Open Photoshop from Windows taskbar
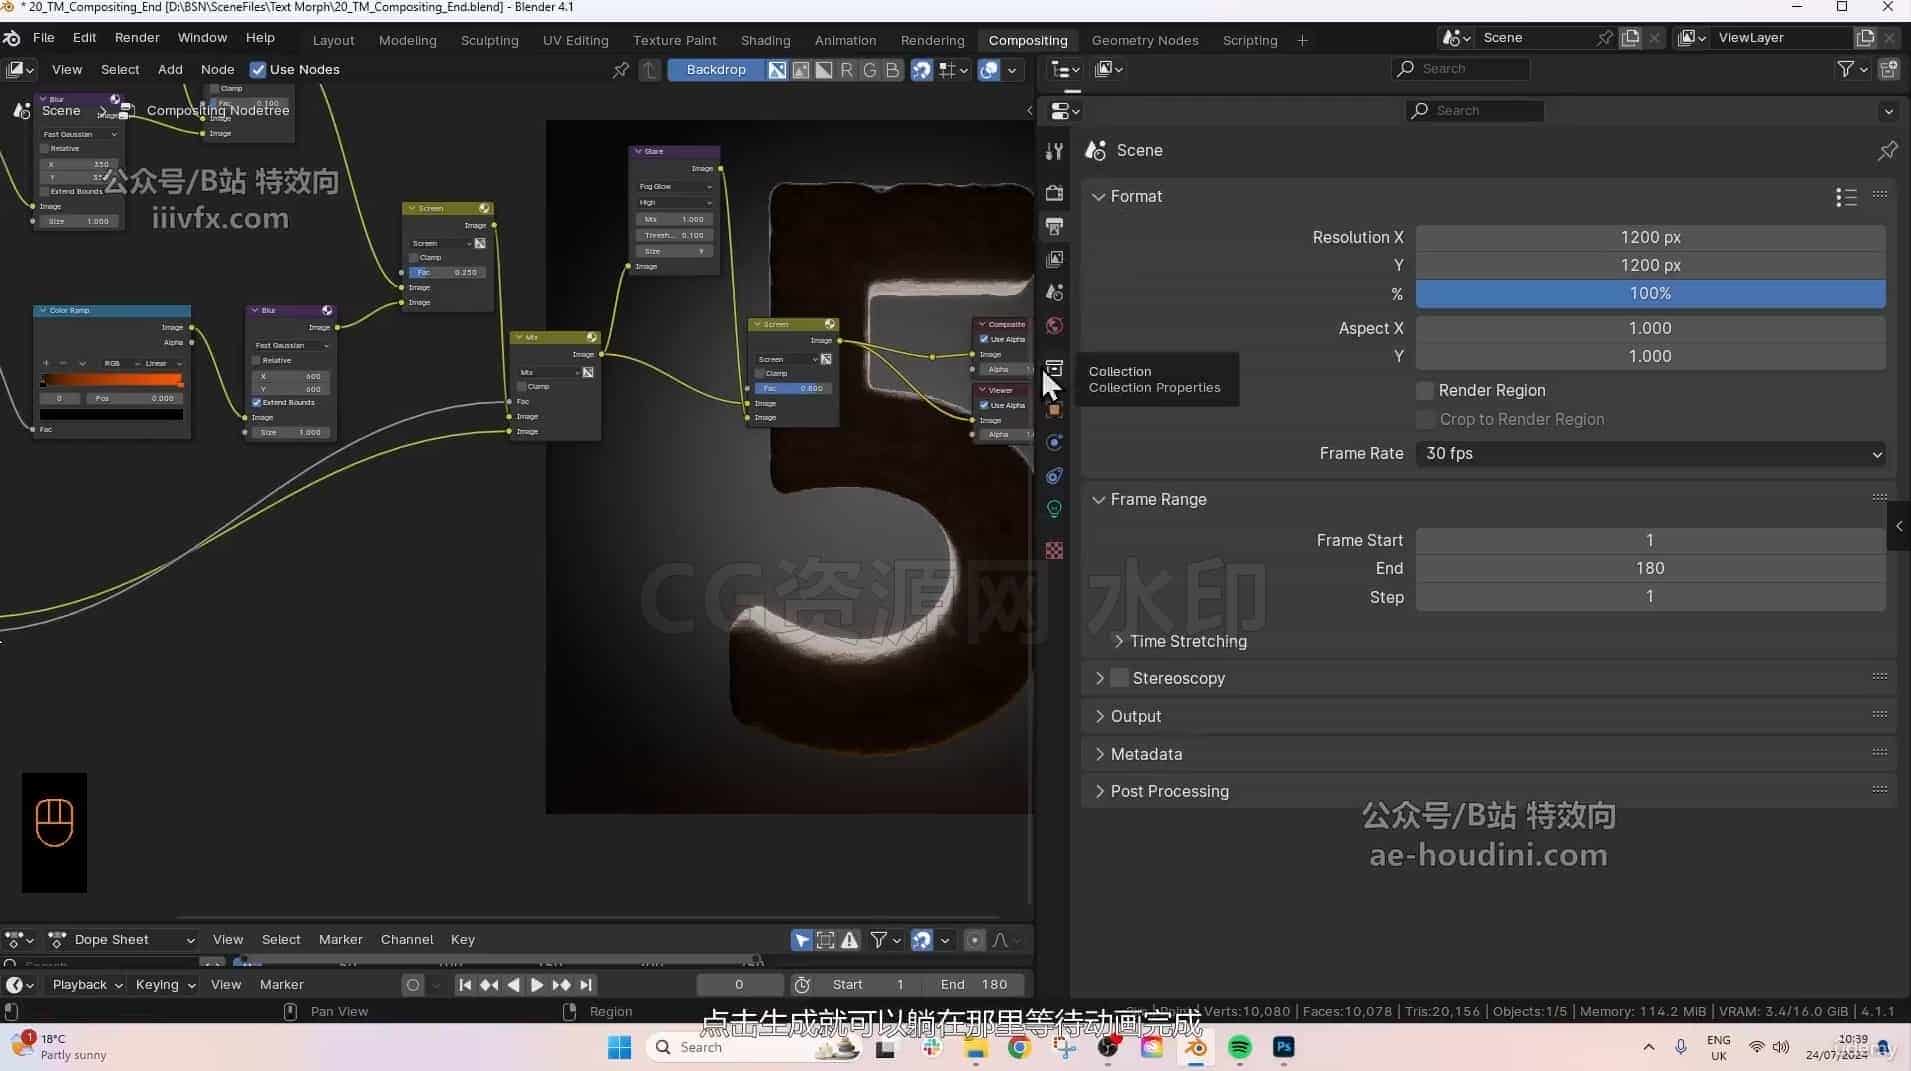This screenshot has width=1911, height=1071. click(1284, 1048)
